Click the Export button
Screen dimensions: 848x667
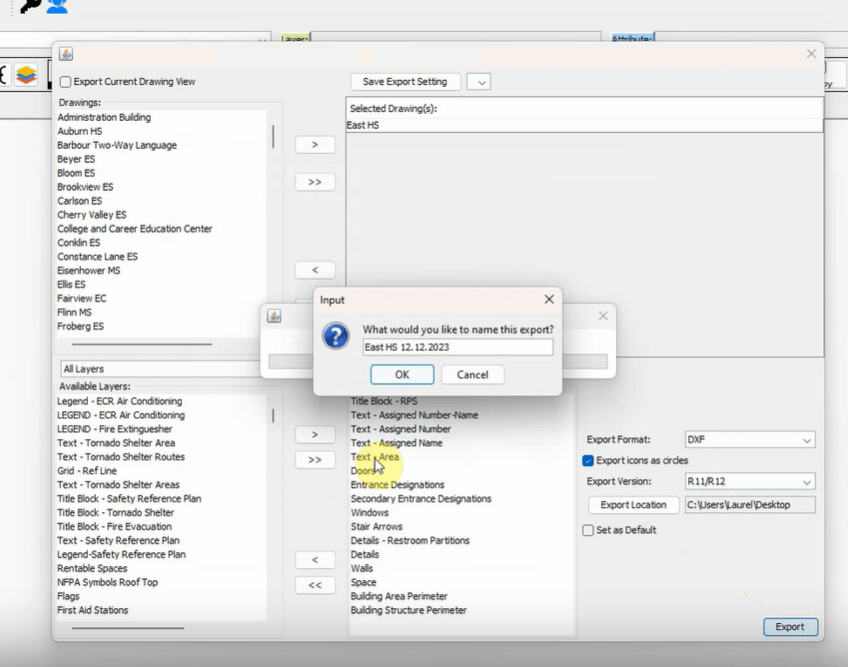point(790,626)
